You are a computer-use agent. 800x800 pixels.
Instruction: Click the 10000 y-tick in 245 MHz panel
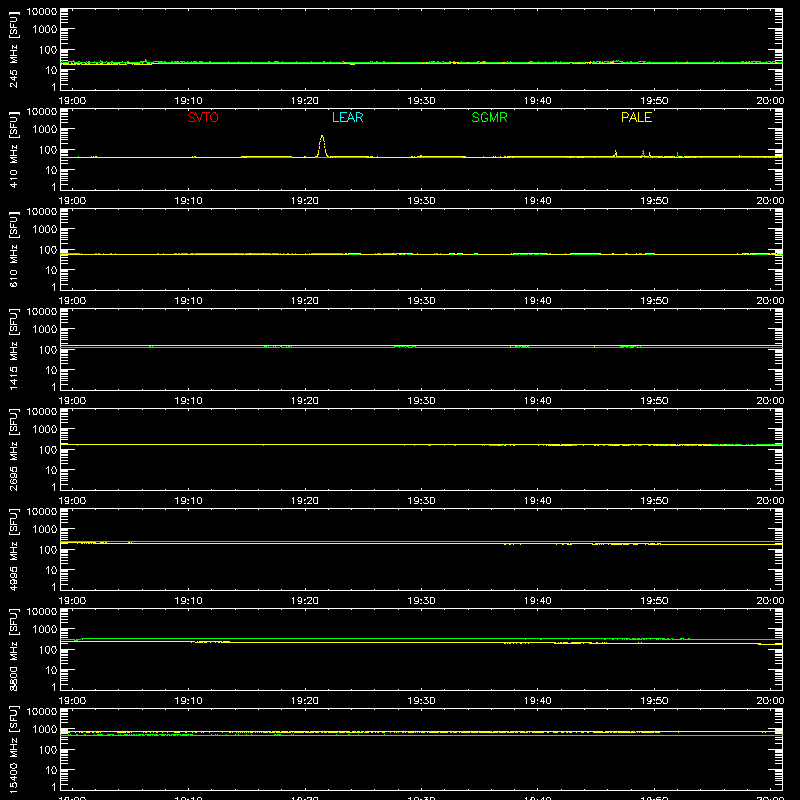click(42, 12)
